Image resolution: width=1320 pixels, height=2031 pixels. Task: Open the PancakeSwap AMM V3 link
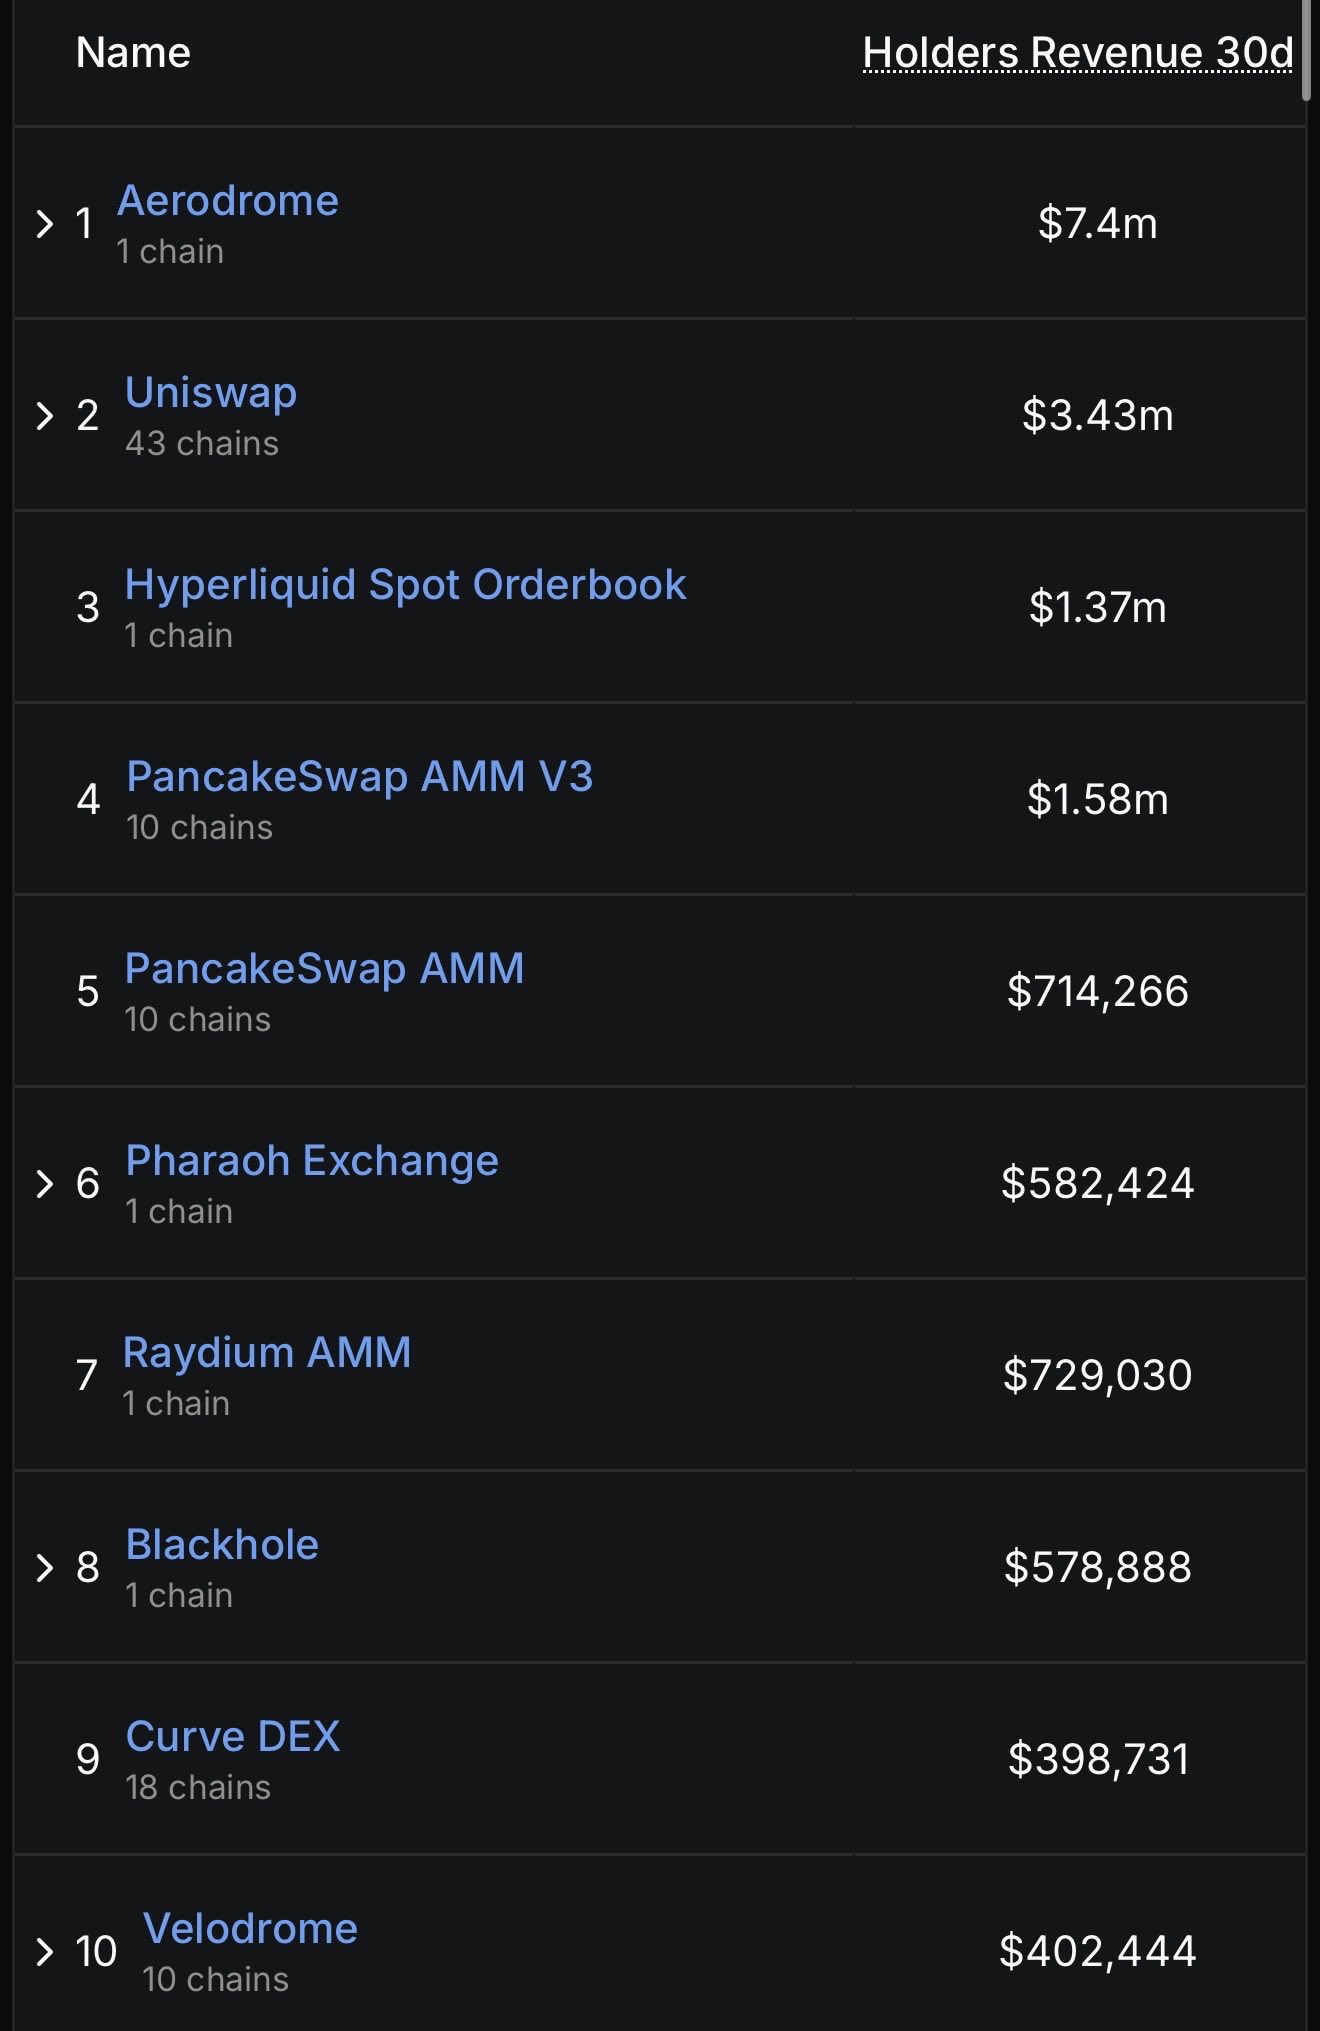[x=360, y=777]
